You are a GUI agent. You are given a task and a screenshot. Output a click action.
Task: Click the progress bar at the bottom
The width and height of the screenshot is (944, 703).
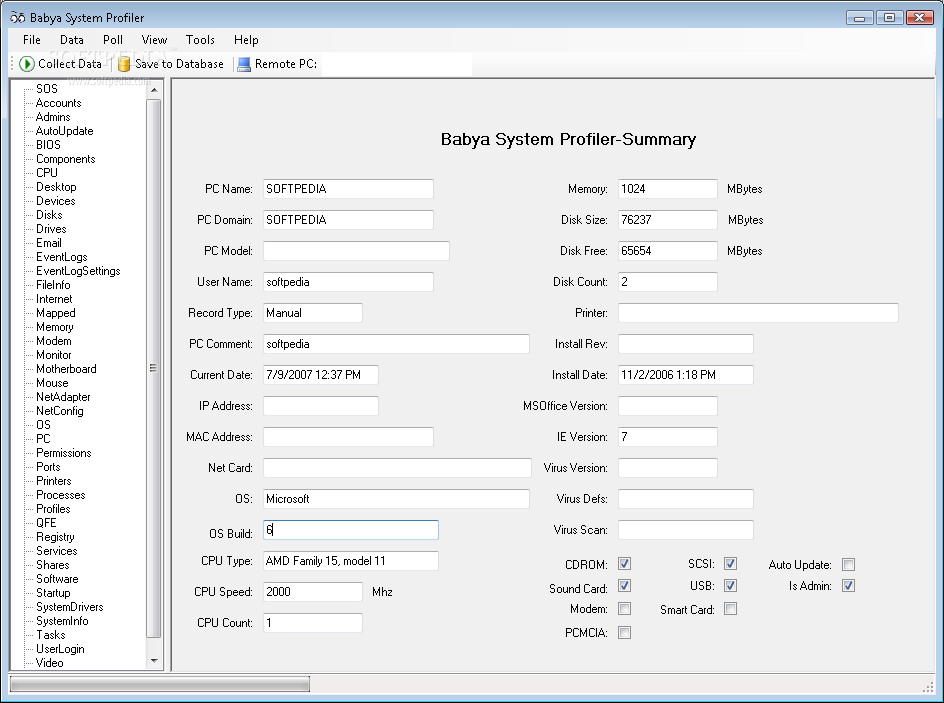[160, 684]
